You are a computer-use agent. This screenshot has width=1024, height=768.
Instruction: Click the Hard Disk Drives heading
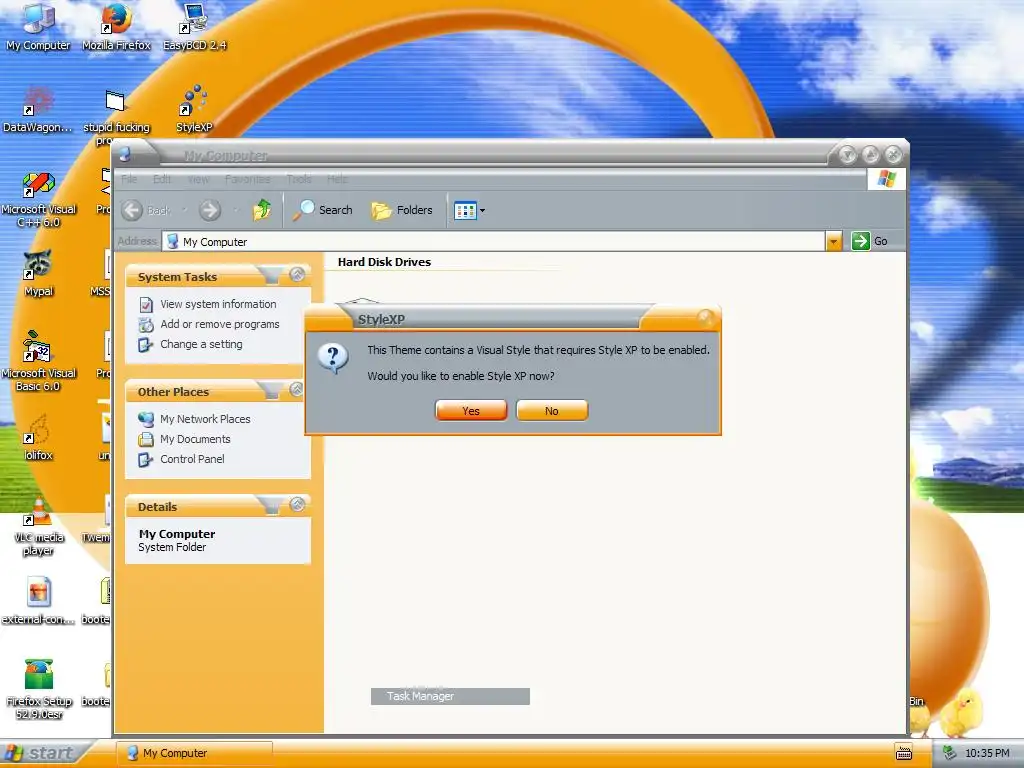pyautogui.click(x=384, y=262)
